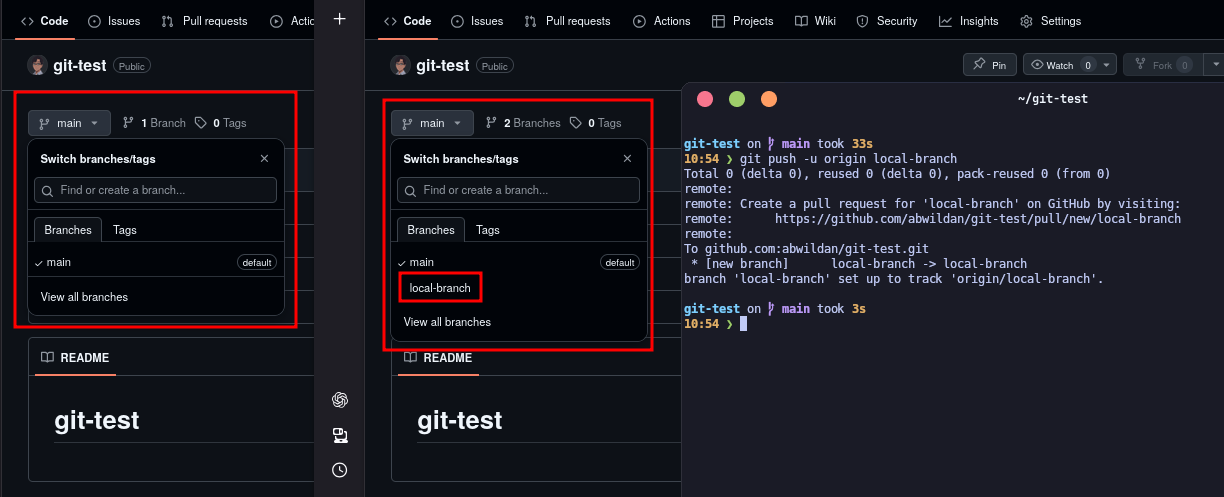Screen dimensions: 1224x497
Task: Click the red terminal window button
Action: [x=704, y=99]
